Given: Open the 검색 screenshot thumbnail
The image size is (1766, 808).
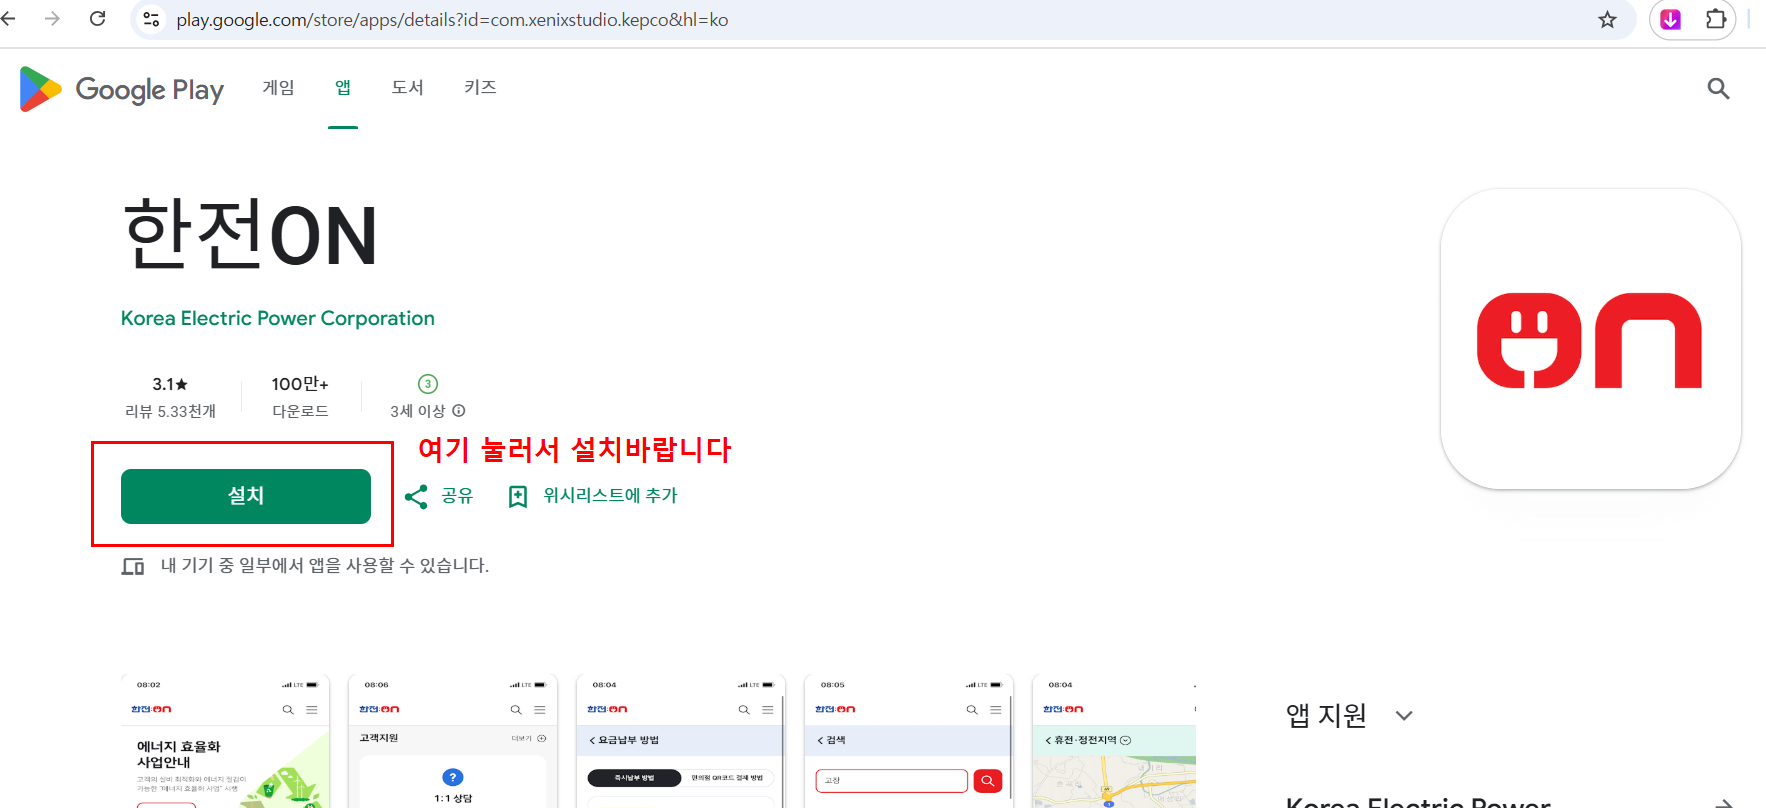Looking at the screenshot, I should pos(909,741).
